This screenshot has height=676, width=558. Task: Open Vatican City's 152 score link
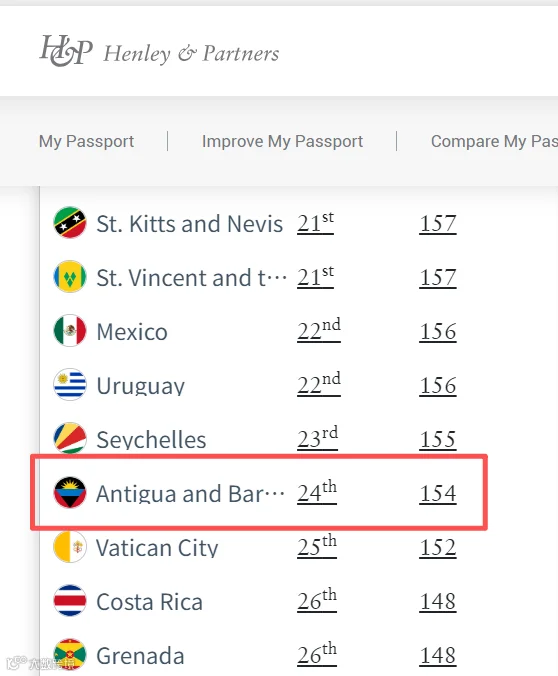point(438,547)
